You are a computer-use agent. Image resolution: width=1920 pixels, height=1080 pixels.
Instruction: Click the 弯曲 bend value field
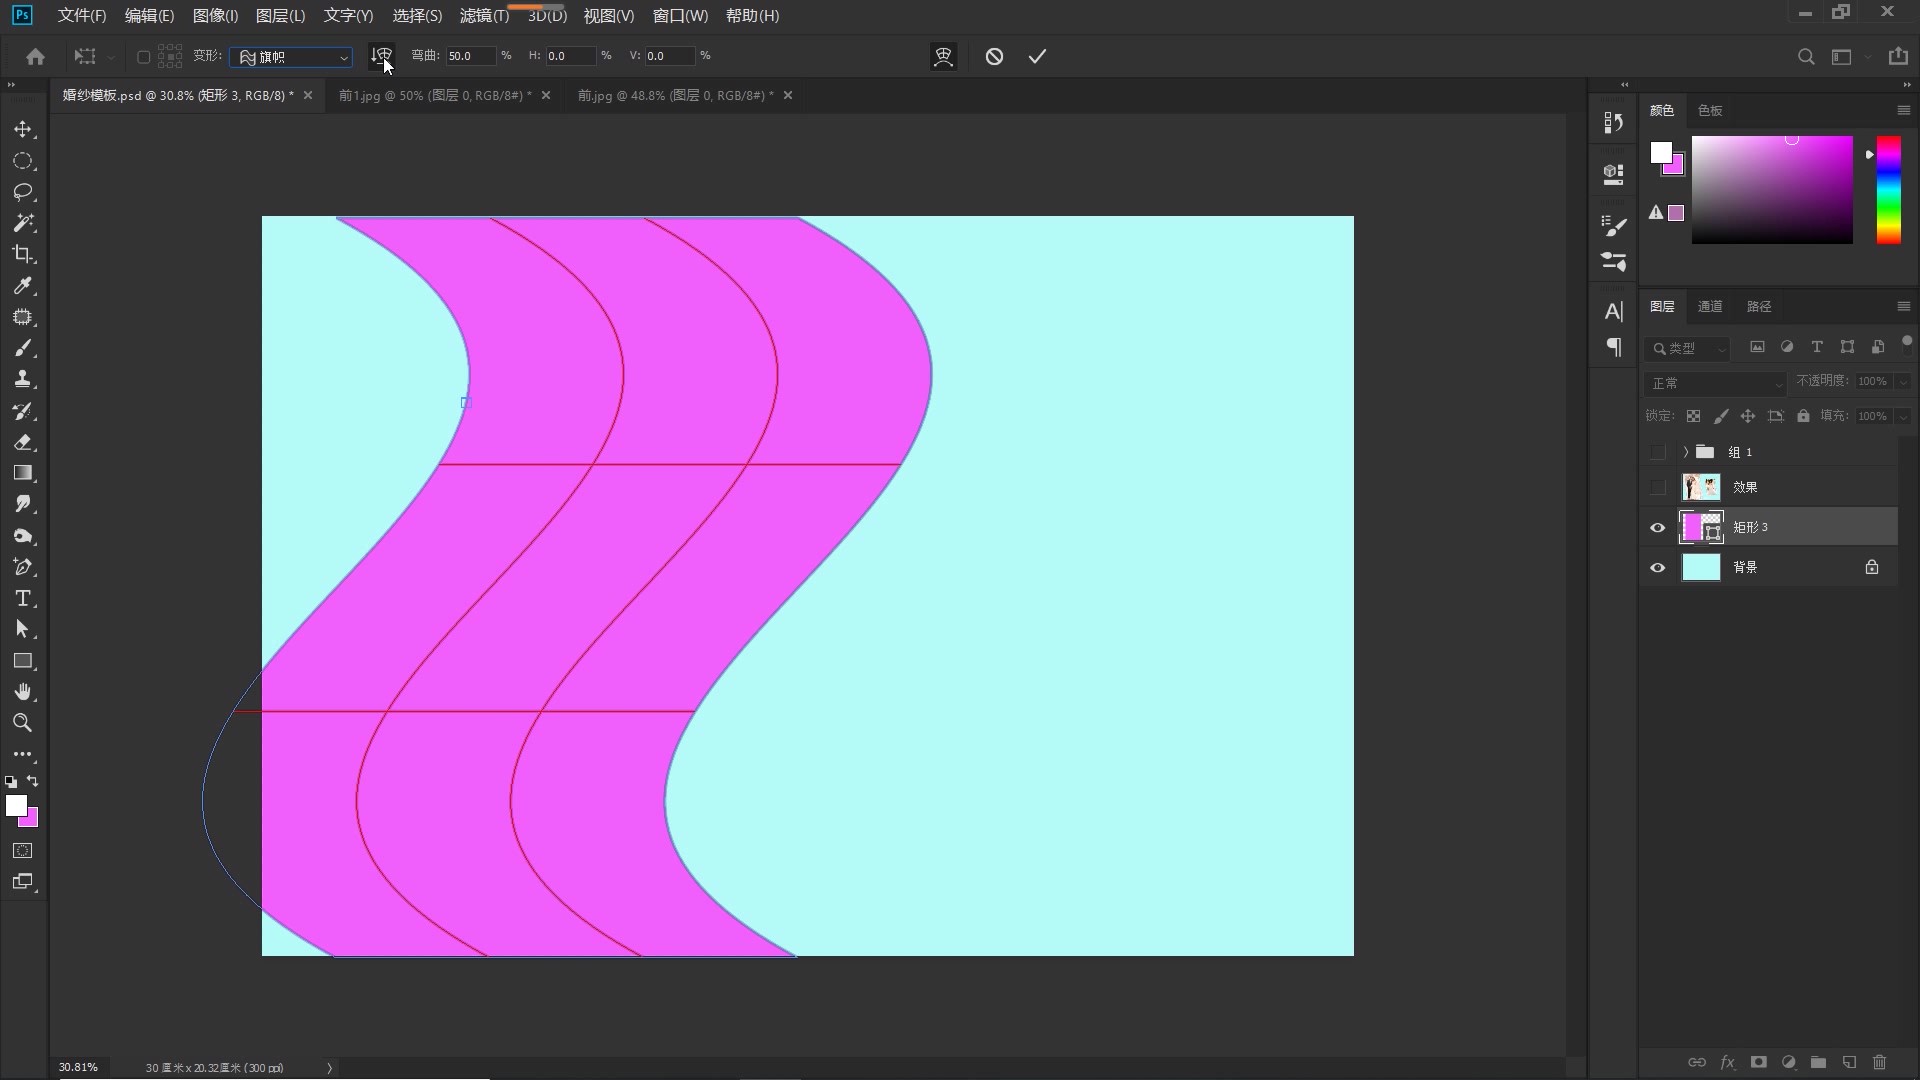coord(469,56)
